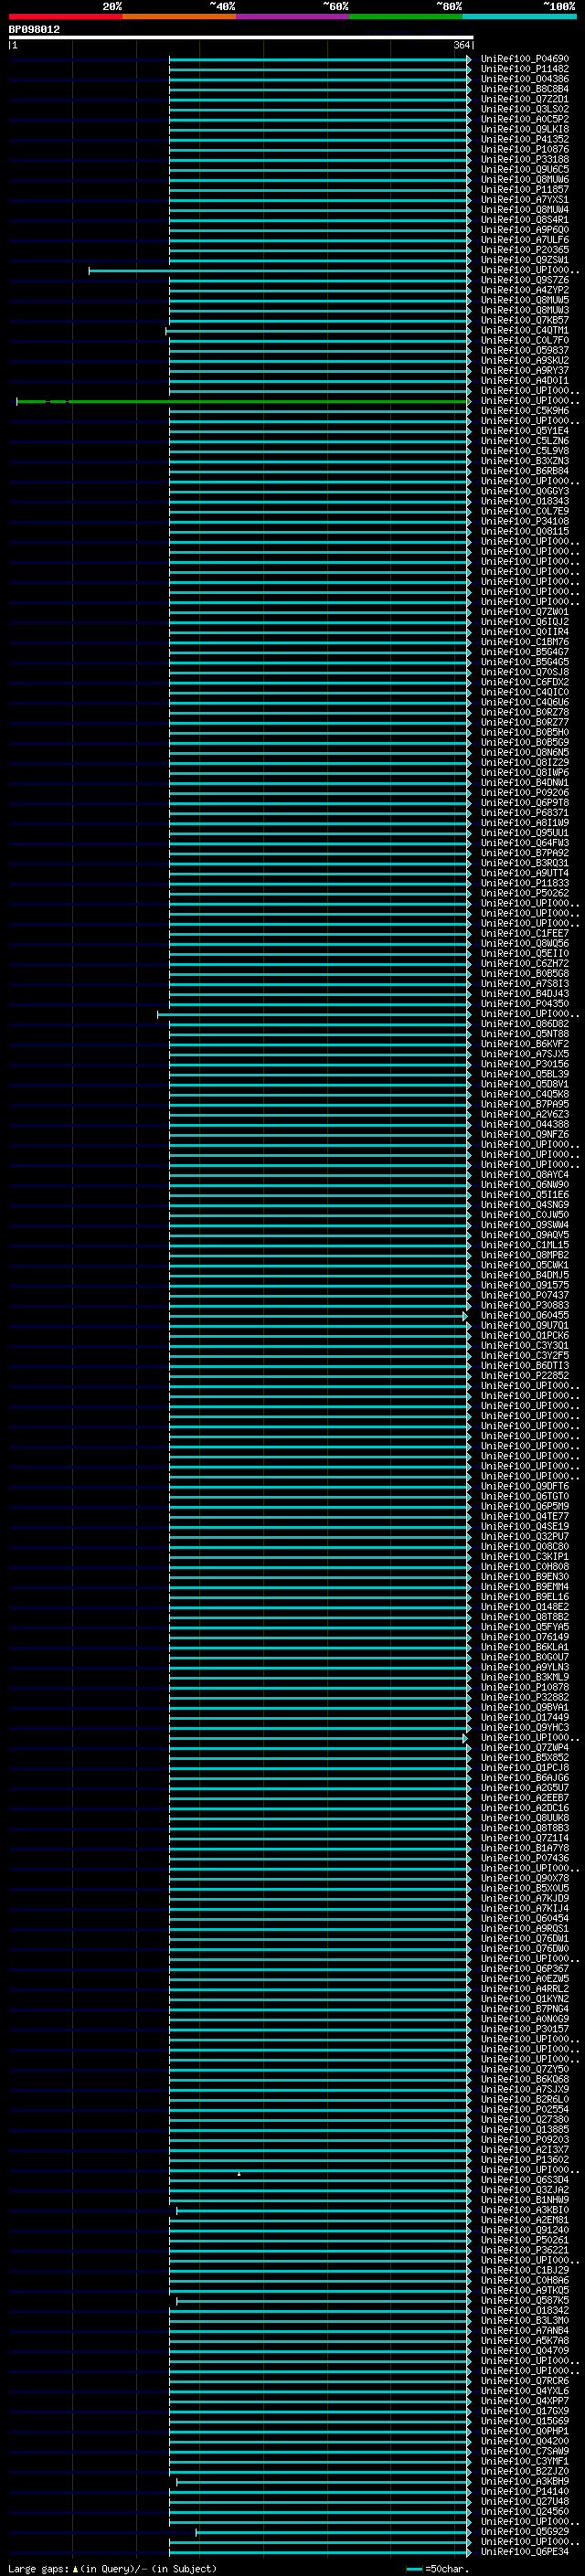Screen dimensions: 585x2576
Task: Select hit label UniRef100_A9P6Q0
Action: coord(525,230)
